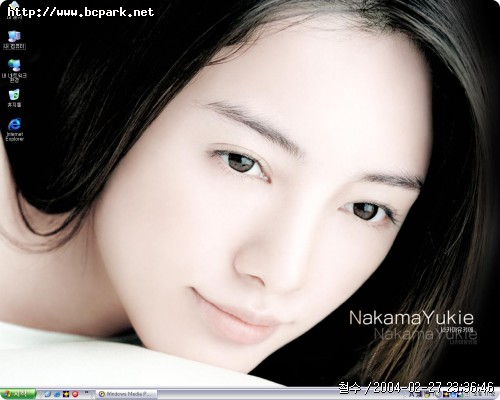
Task: Expand the Quick Launch overflow chevron
Action: pos(86,391)
